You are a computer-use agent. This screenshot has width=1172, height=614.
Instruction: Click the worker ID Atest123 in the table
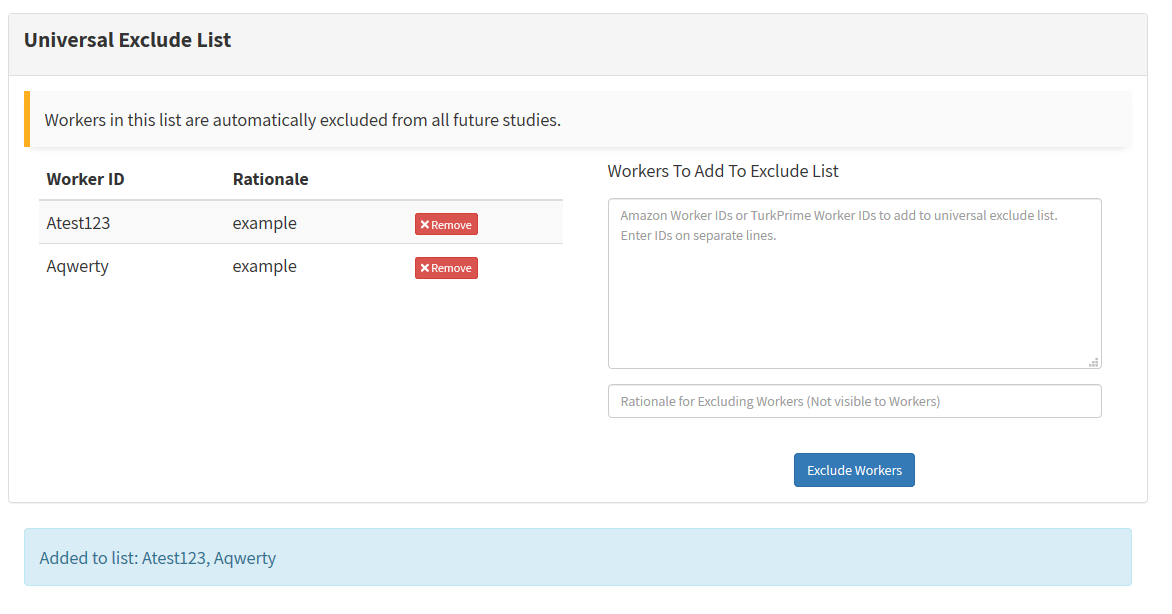(78, 223)
